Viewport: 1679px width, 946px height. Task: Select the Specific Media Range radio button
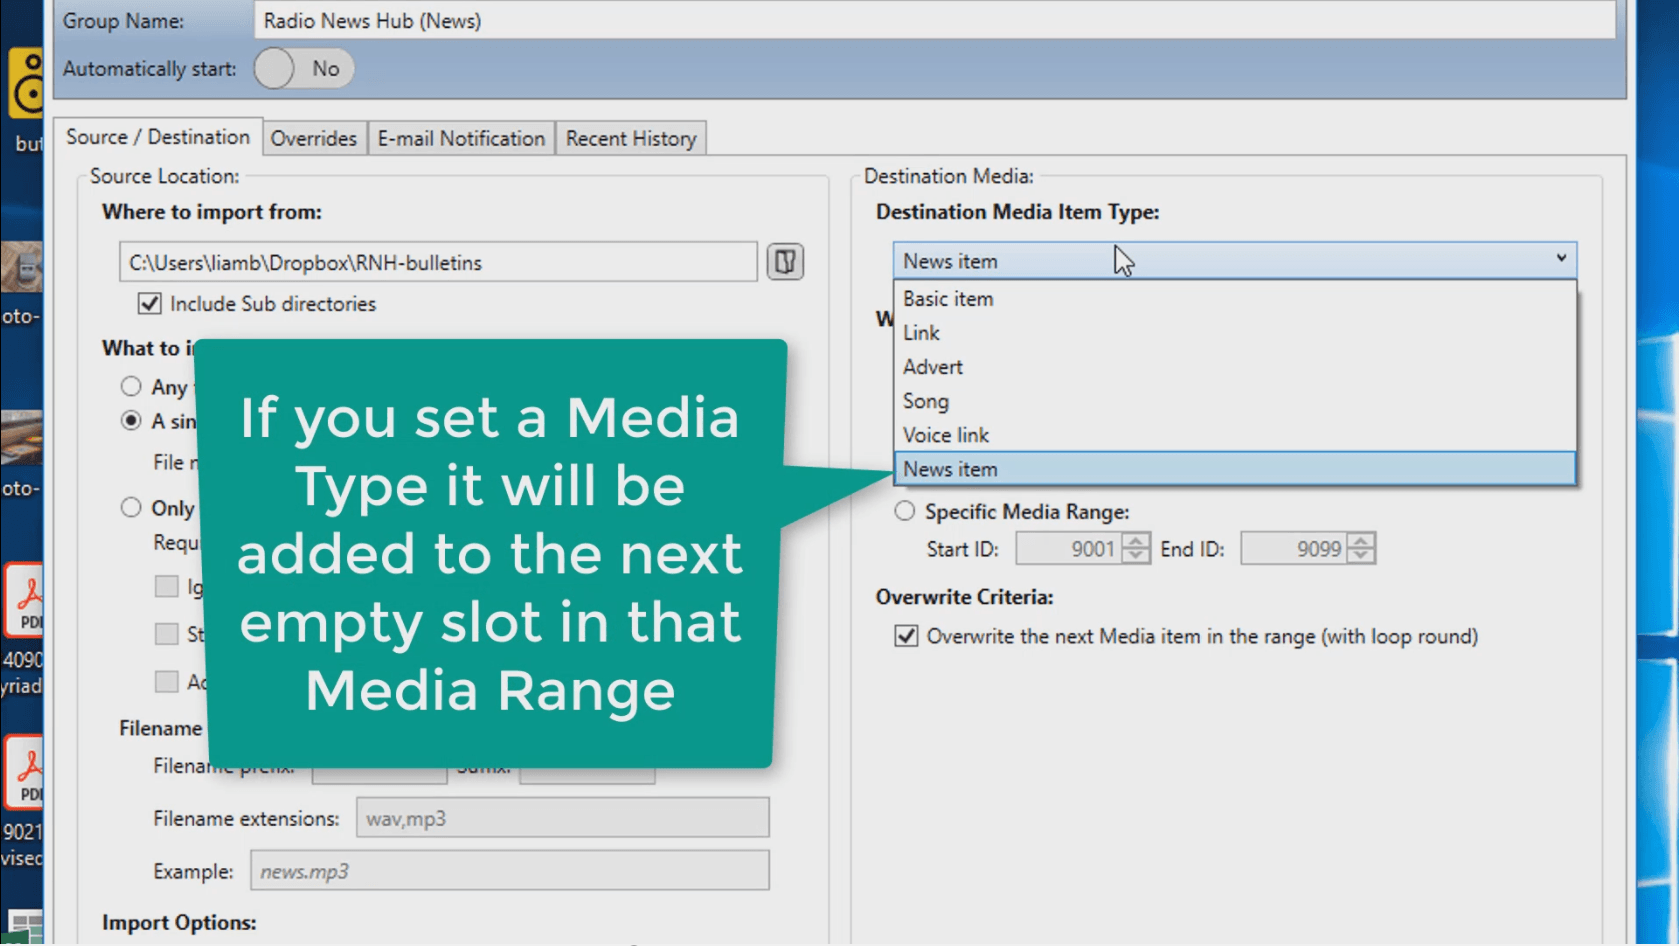(905, 512)
